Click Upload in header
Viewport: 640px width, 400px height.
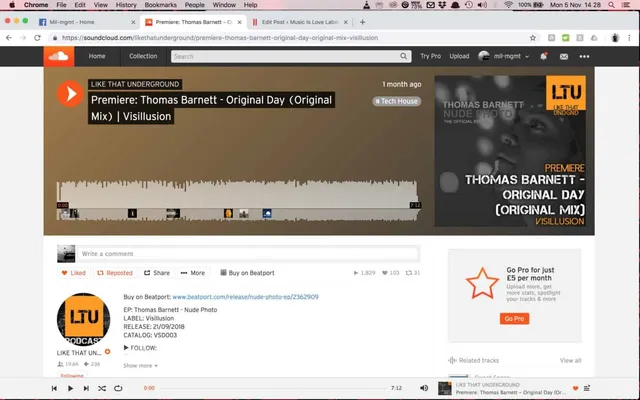[x=459, y=56]
